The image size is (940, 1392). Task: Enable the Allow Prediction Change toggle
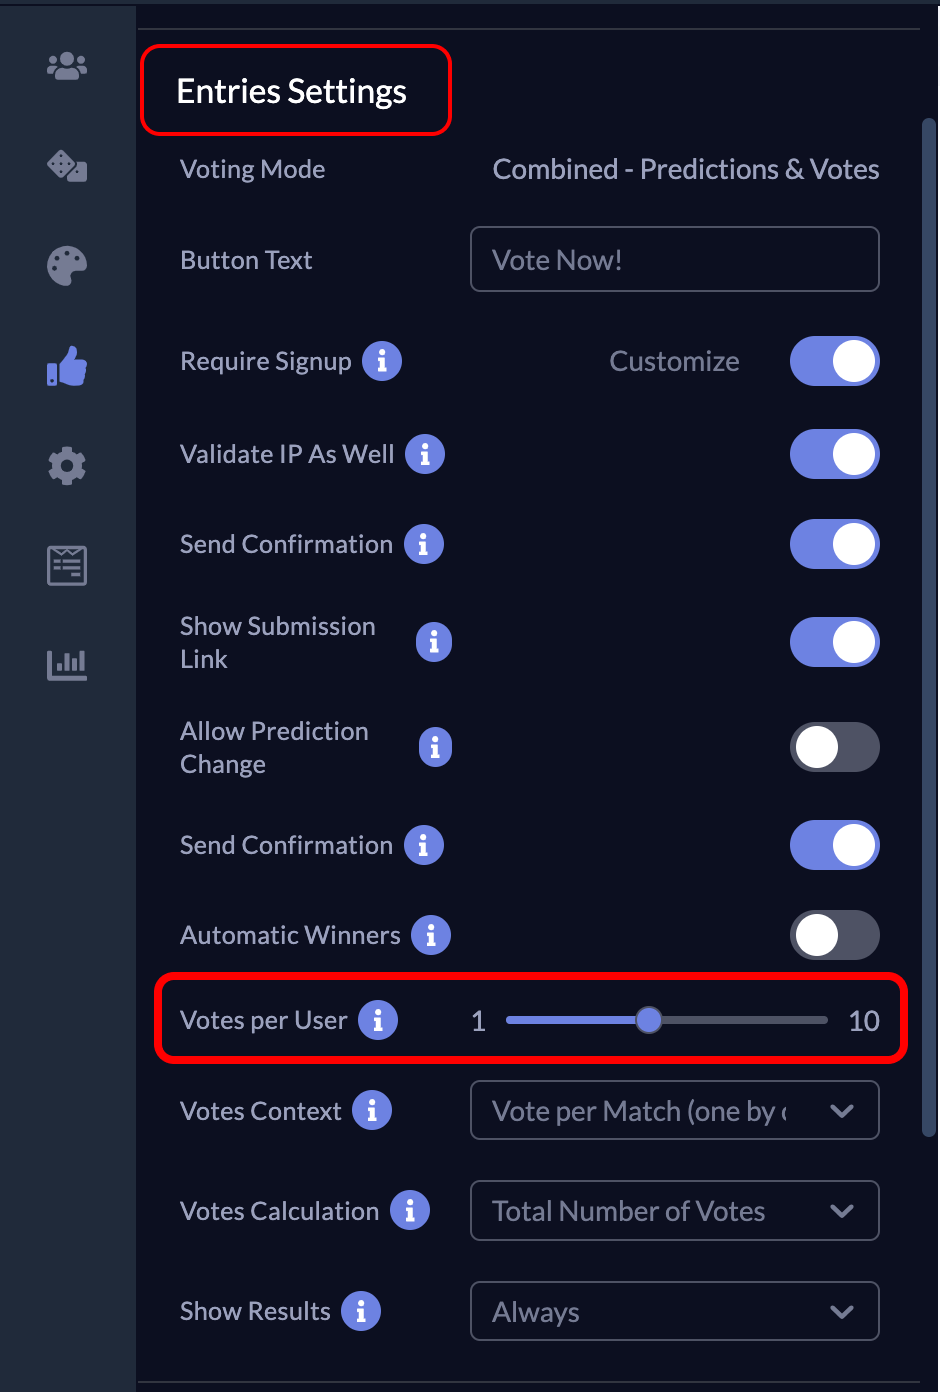tap(835, 747)
